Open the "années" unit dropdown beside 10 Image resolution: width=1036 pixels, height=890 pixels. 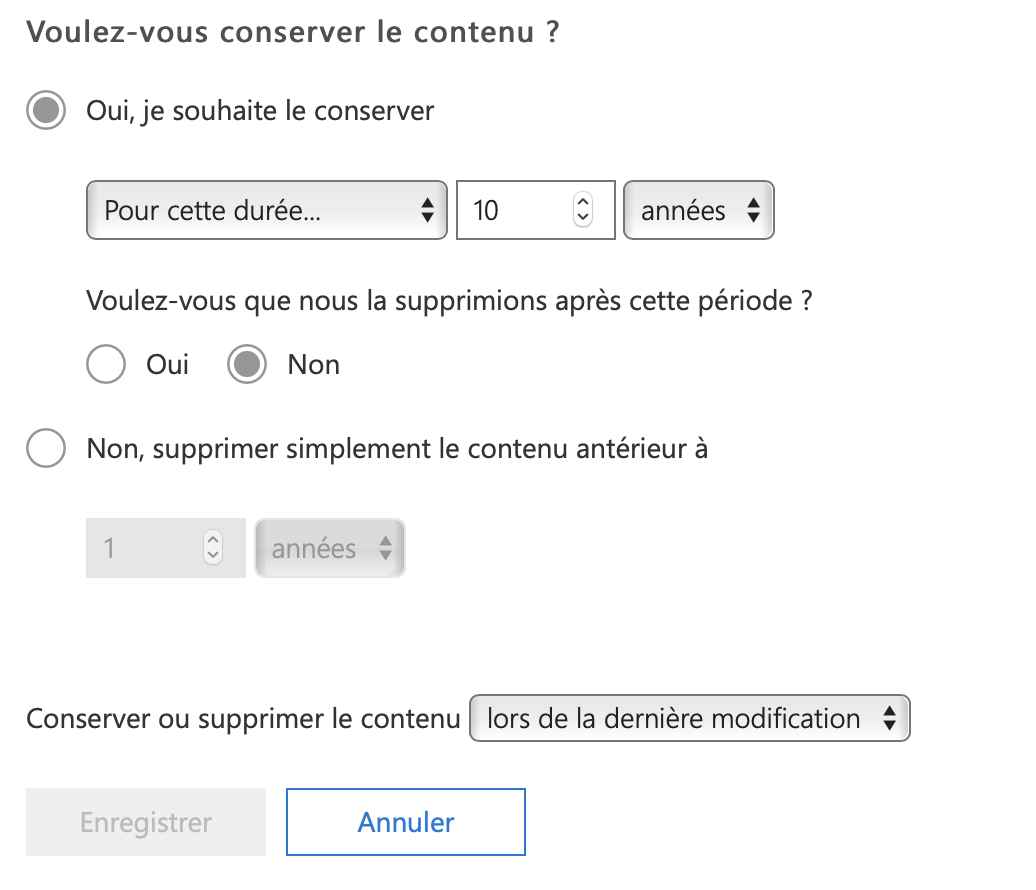tap(698, 210)
